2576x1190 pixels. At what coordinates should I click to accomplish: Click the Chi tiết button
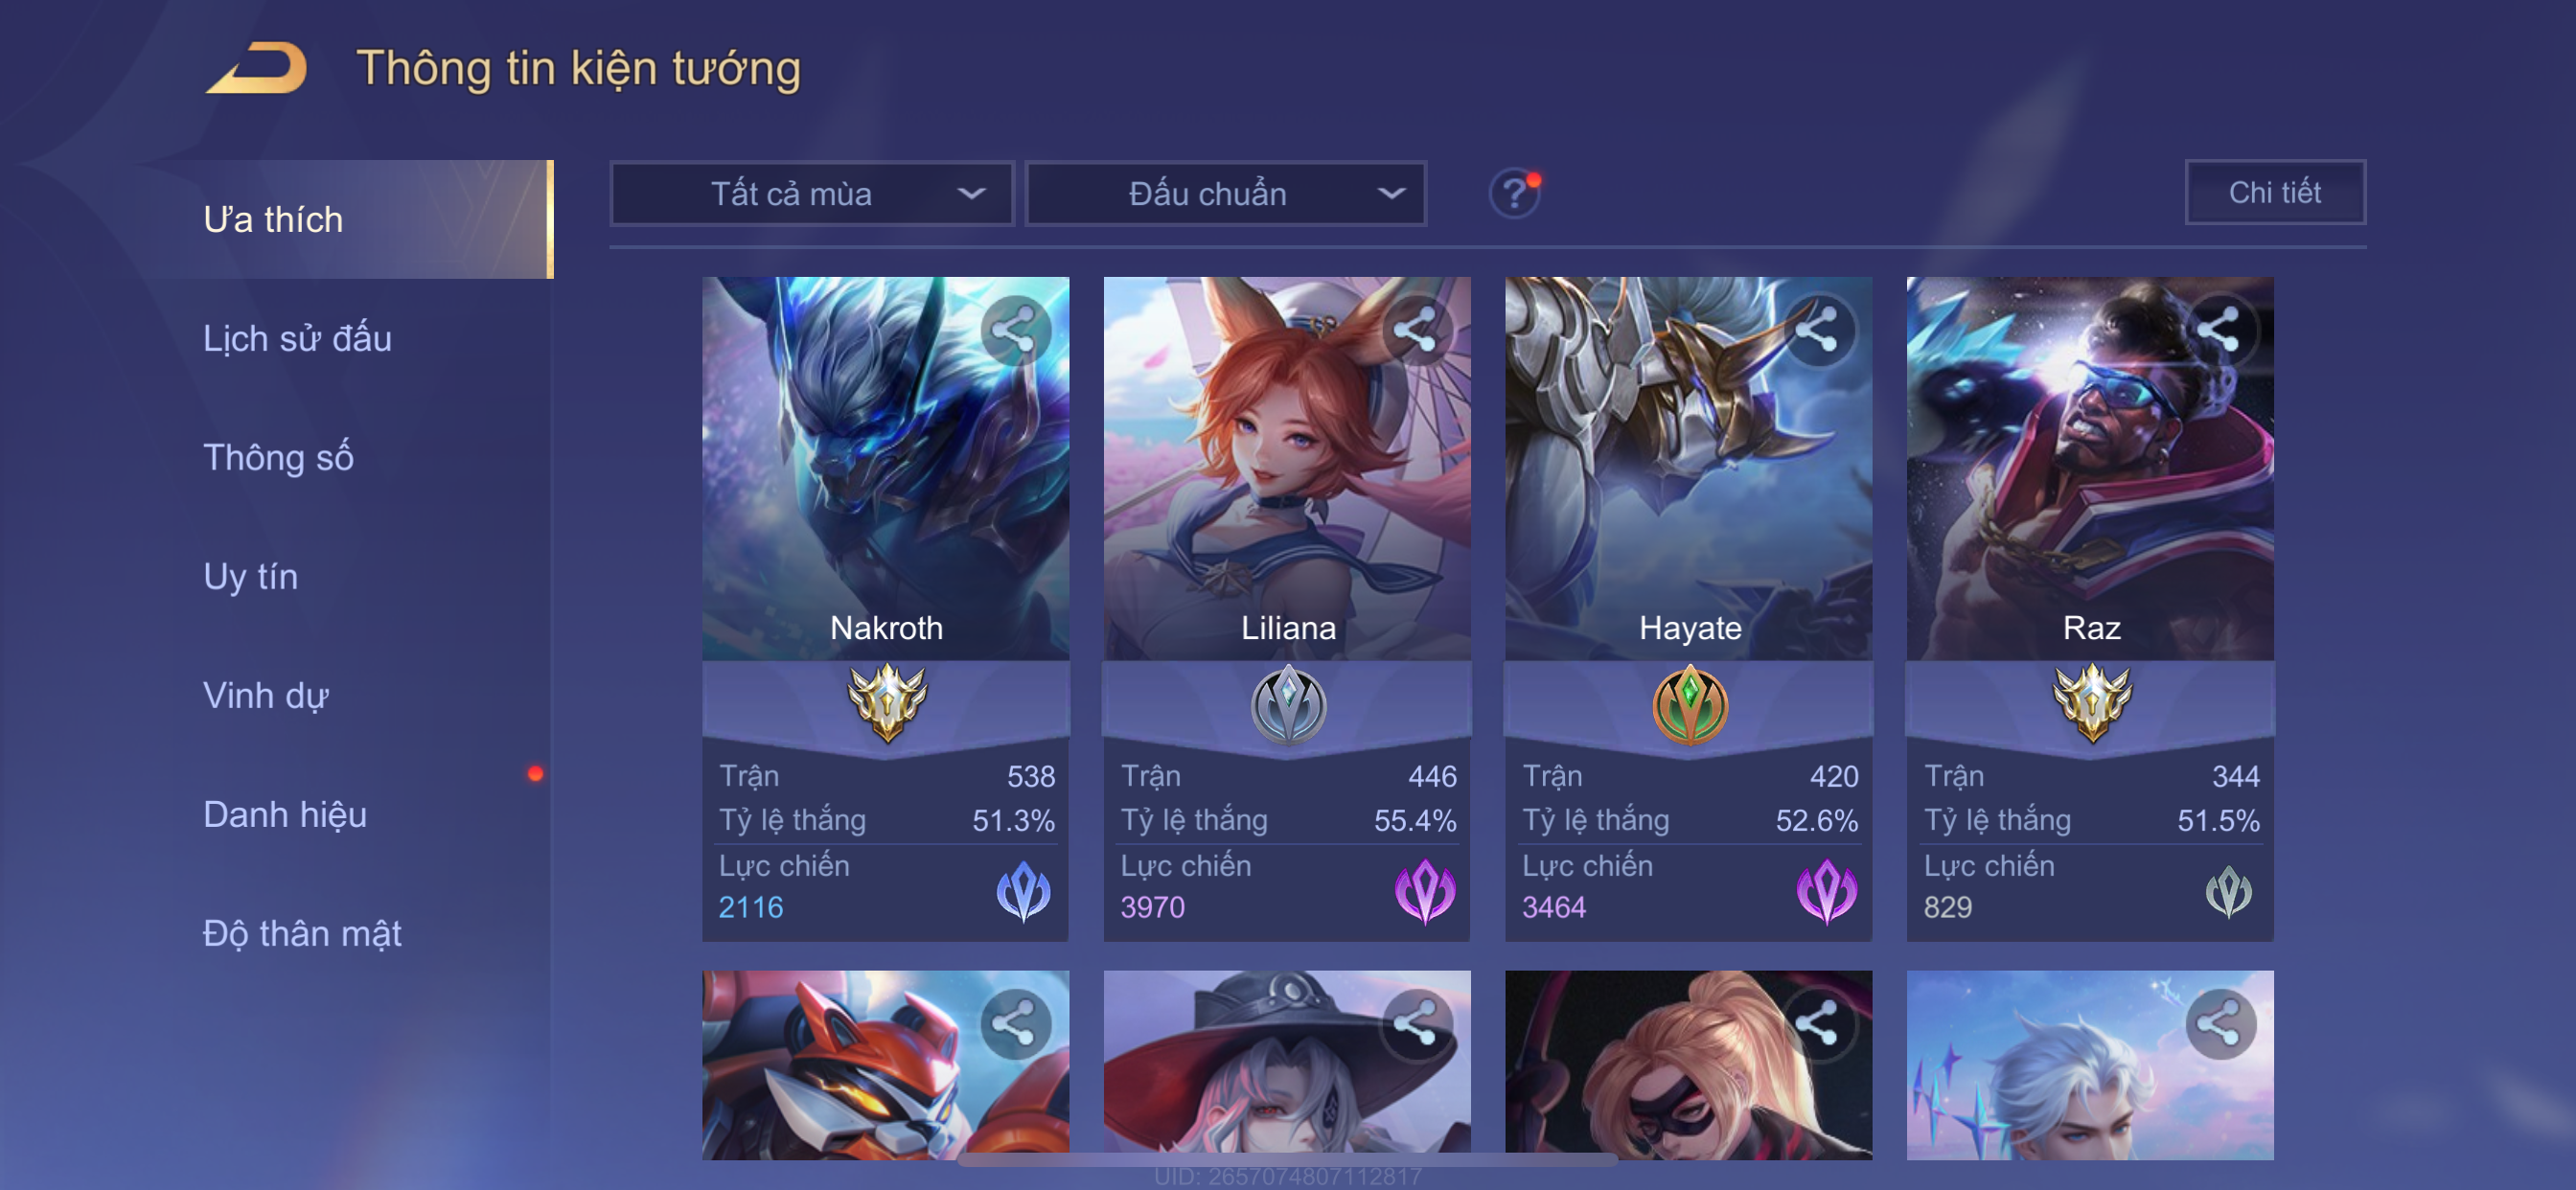point(2275,192)
